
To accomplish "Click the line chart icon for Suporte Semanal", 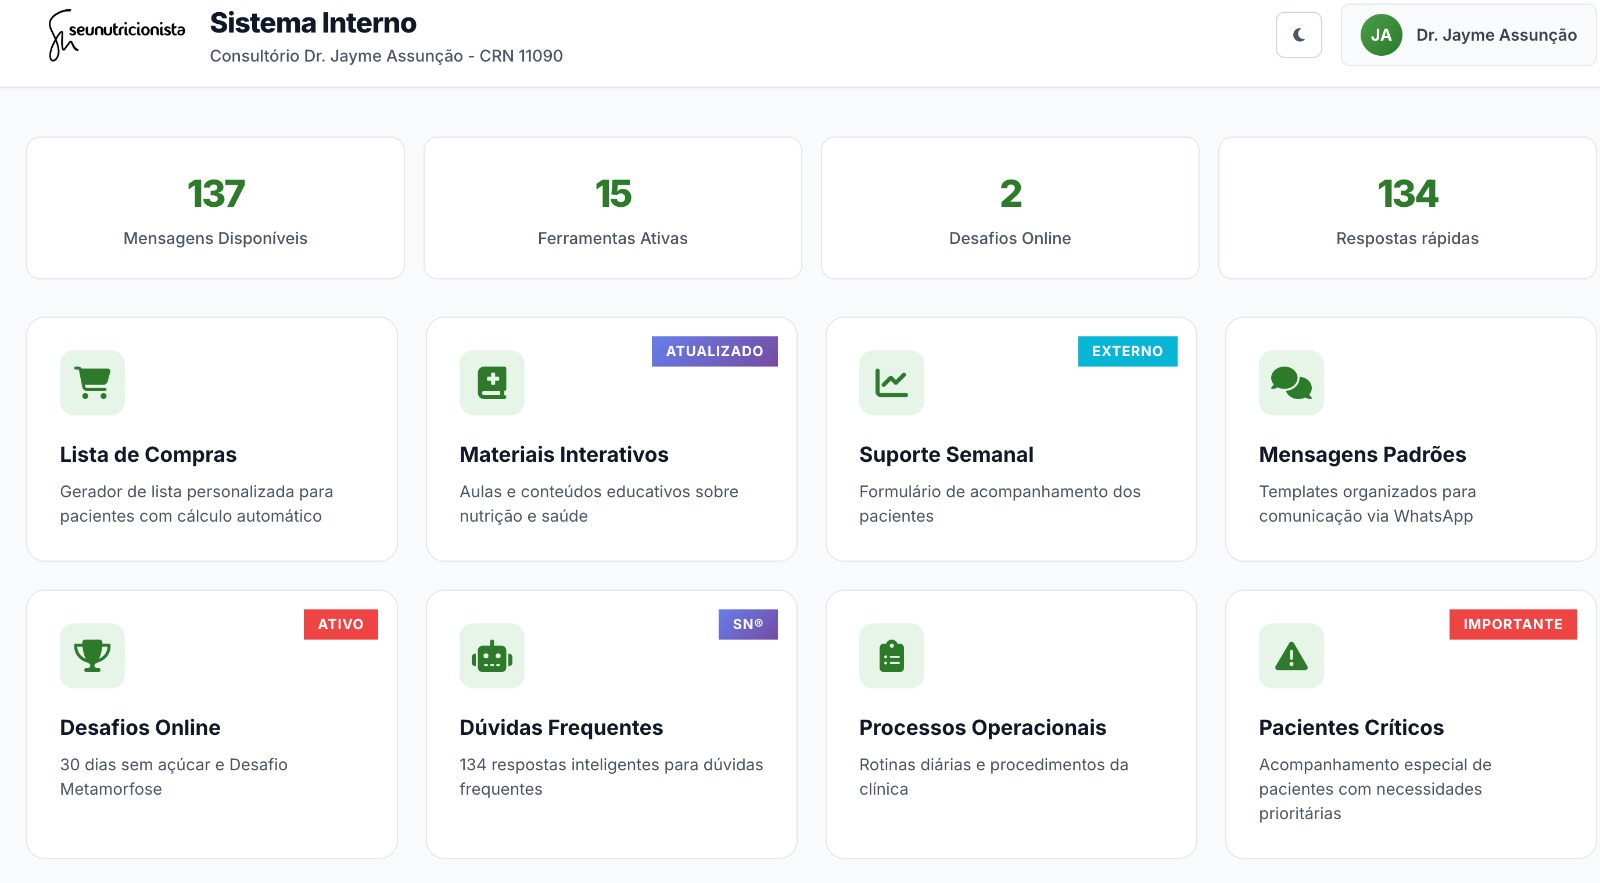I will [891, 382].
